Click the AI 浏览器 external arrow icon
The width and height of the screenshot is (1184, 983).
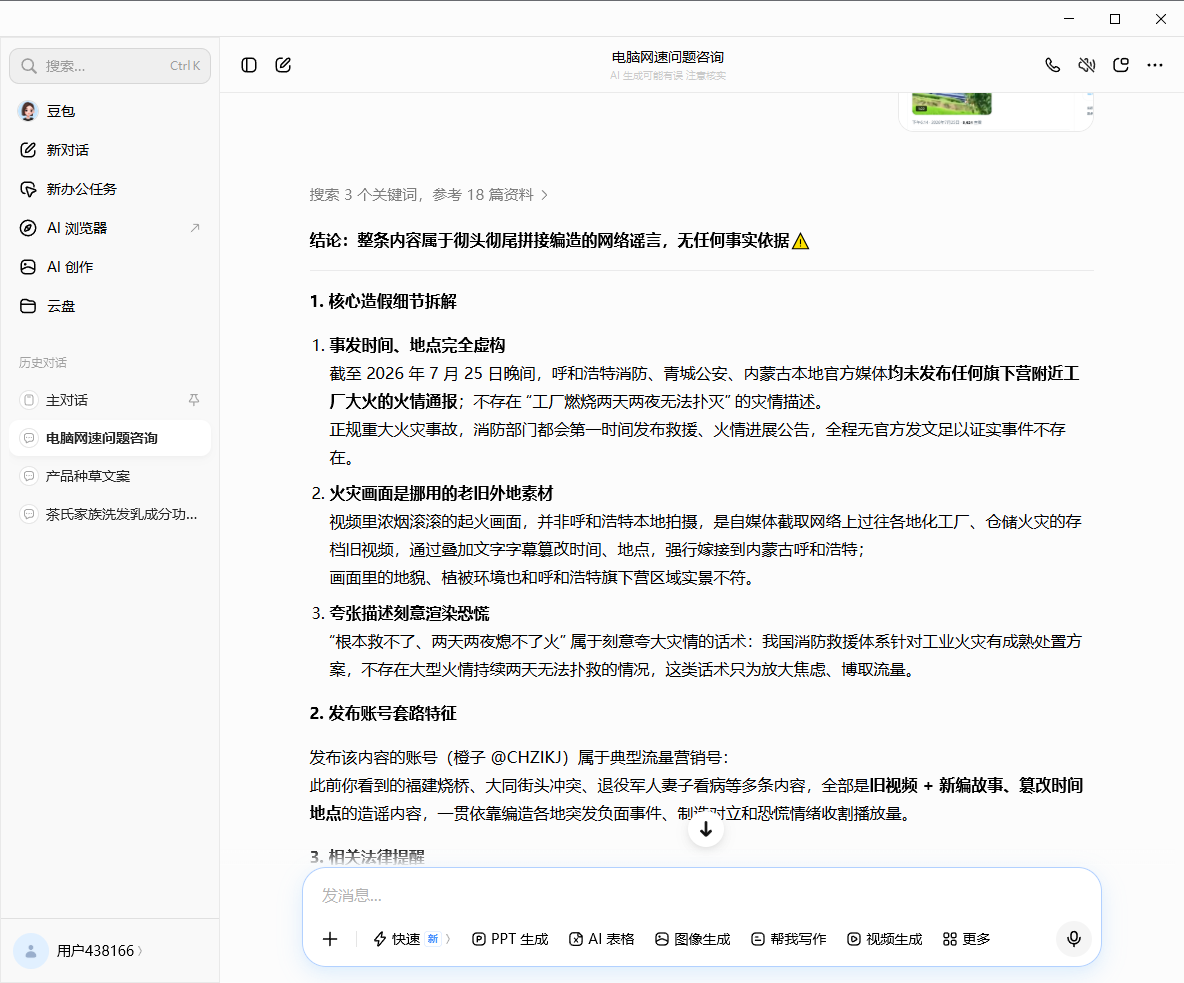[x=195, y=227]
